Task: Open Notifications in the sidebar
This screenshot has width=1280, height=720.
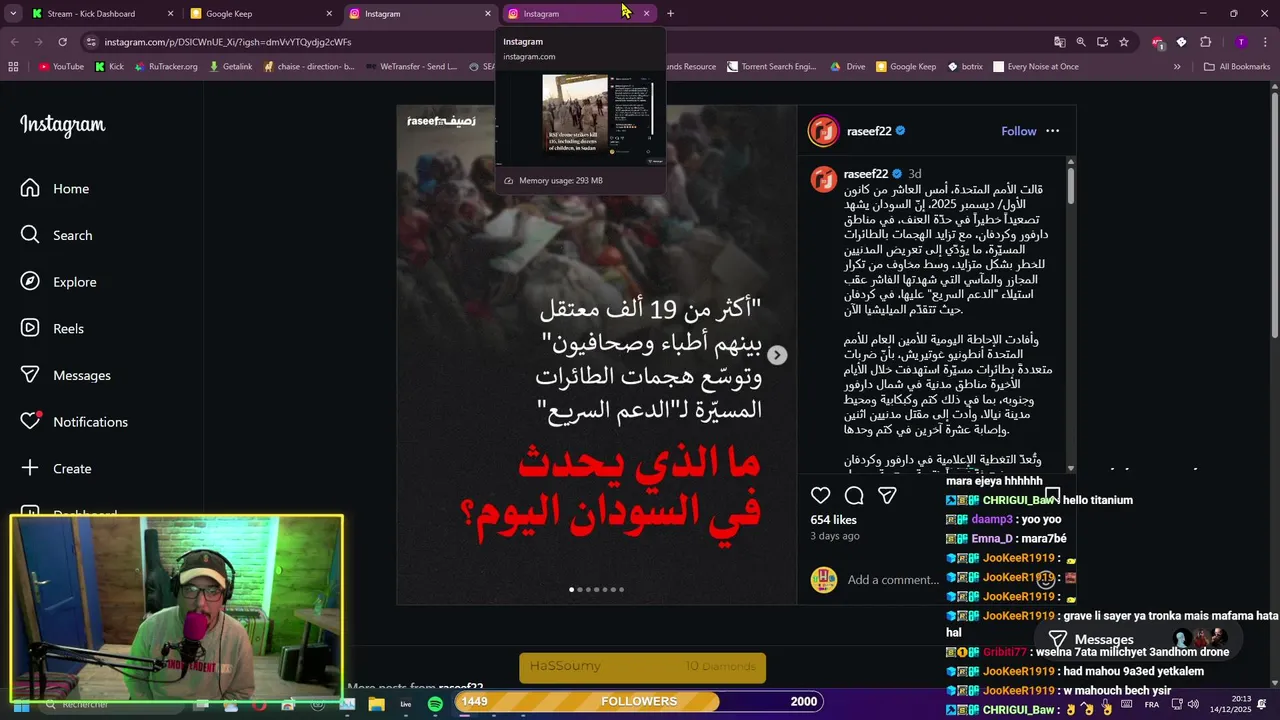Action: (75, 422)
